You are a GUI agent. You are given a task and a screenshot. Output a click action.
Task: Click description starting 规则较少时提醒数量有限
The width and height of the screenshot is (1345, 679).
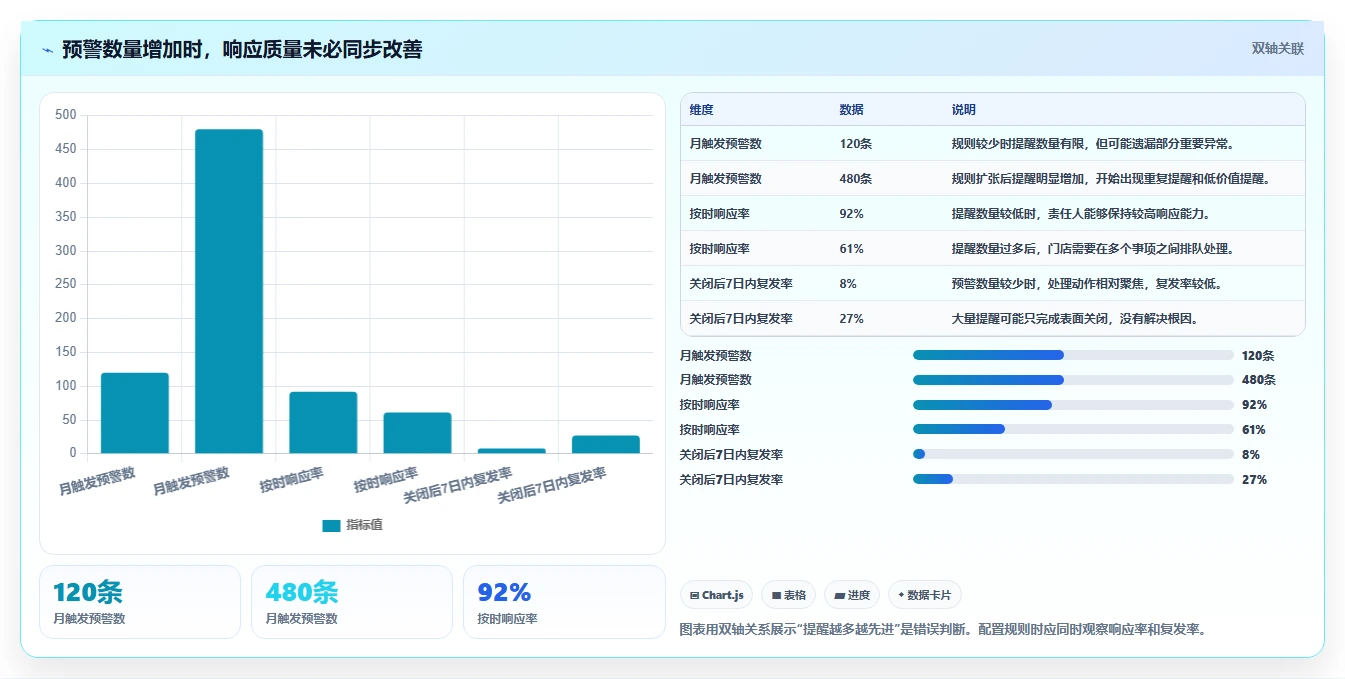point(1094,144)
